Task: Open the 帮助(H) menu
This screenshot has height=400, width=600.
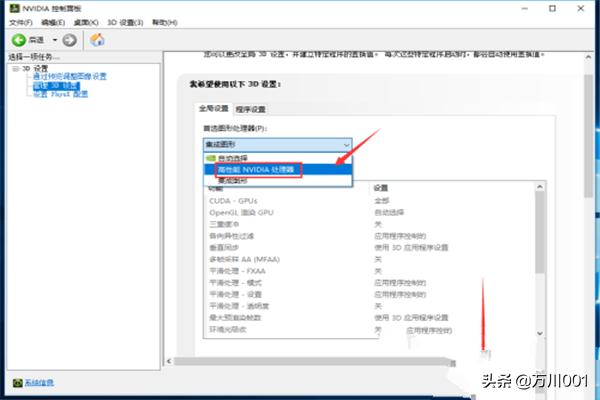Action: tap(165, 23)
